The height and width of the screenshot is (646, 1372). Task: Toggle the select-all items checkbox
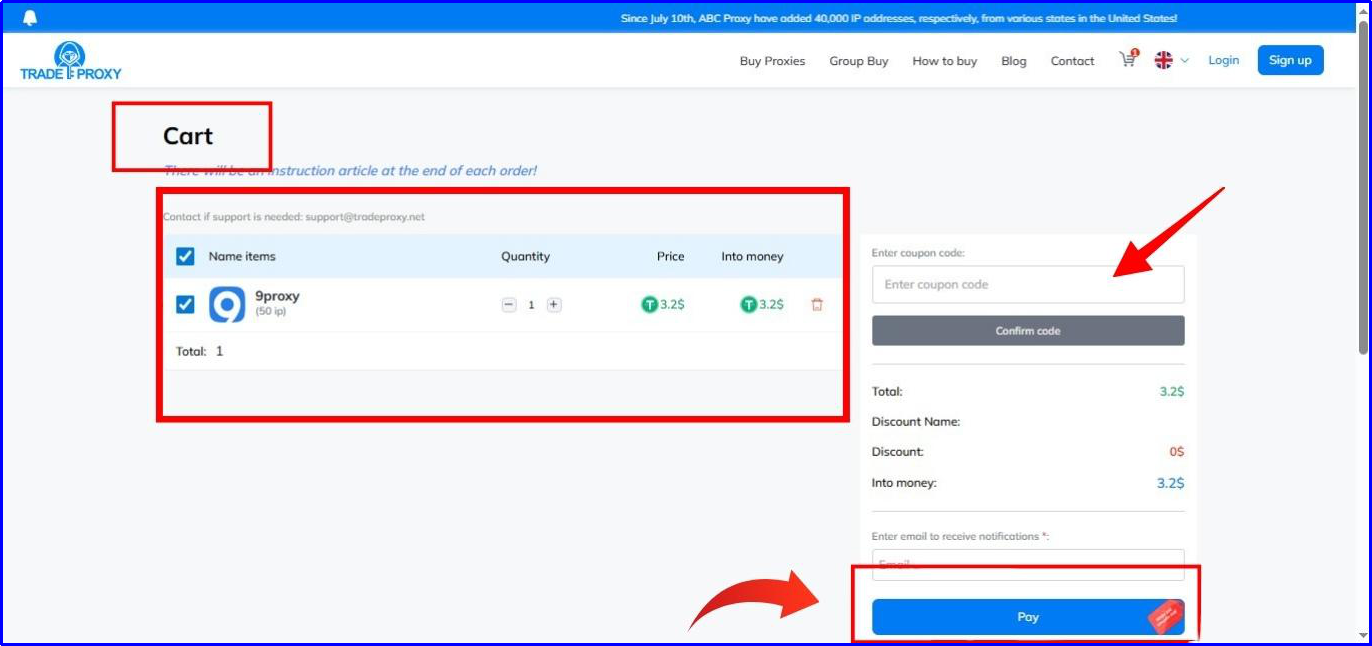point(185,257)
